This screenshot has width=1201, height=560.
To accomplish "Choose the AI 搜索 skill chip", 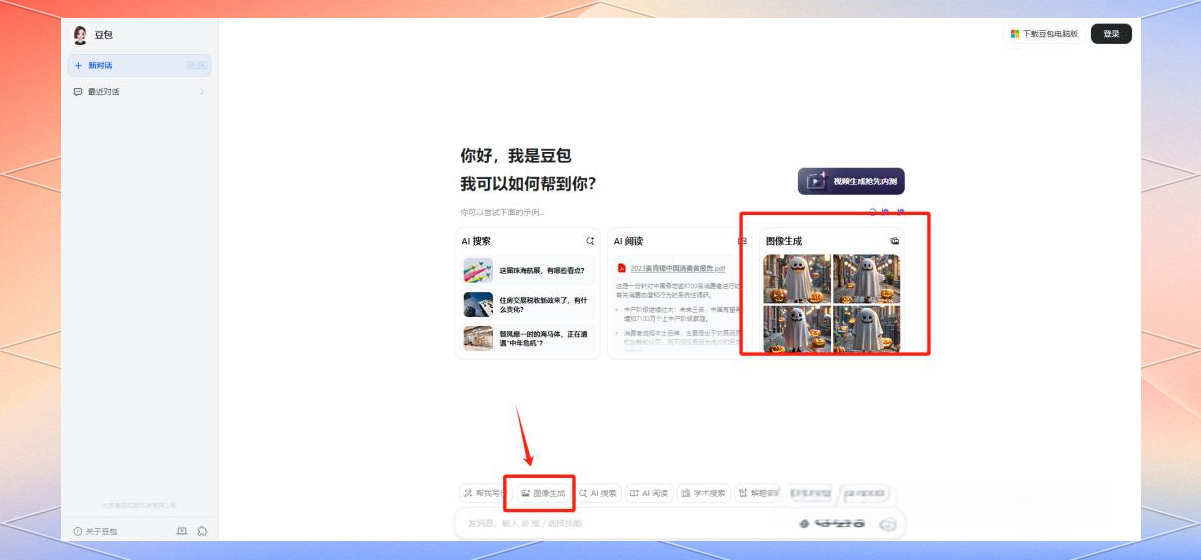I will (597, 493).
